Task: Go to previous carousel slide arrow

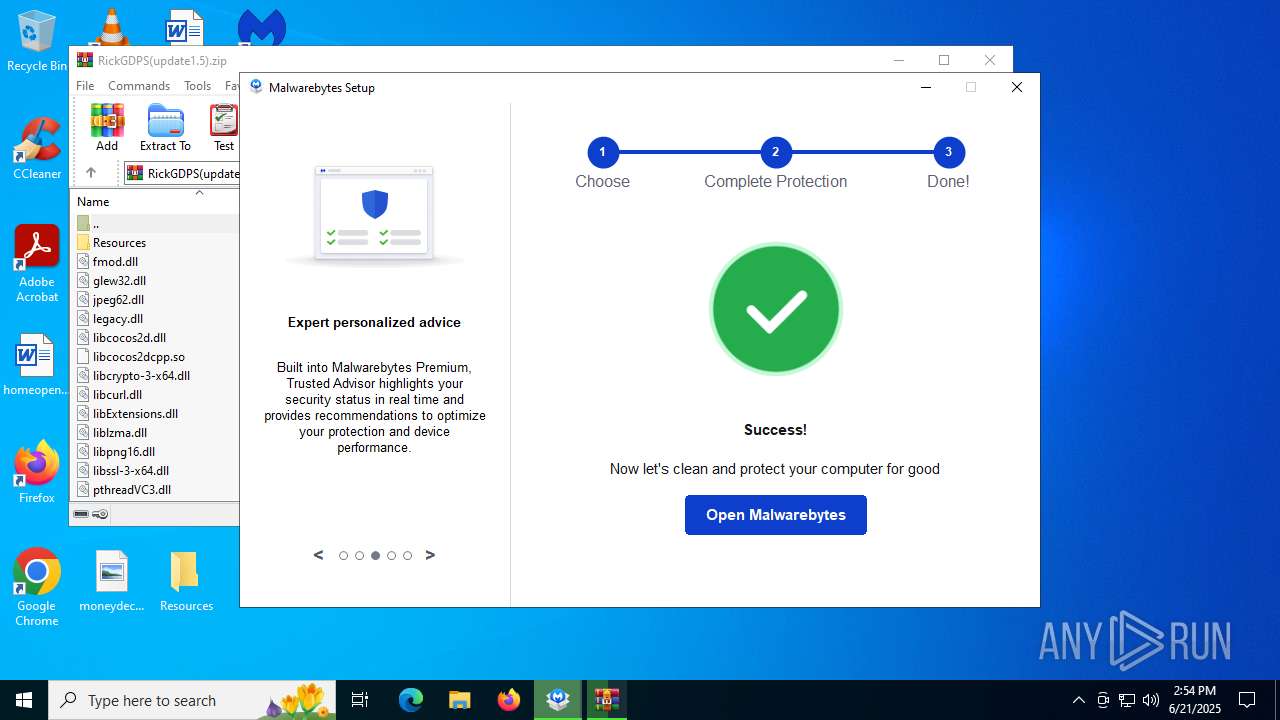Action: point(318,555)
